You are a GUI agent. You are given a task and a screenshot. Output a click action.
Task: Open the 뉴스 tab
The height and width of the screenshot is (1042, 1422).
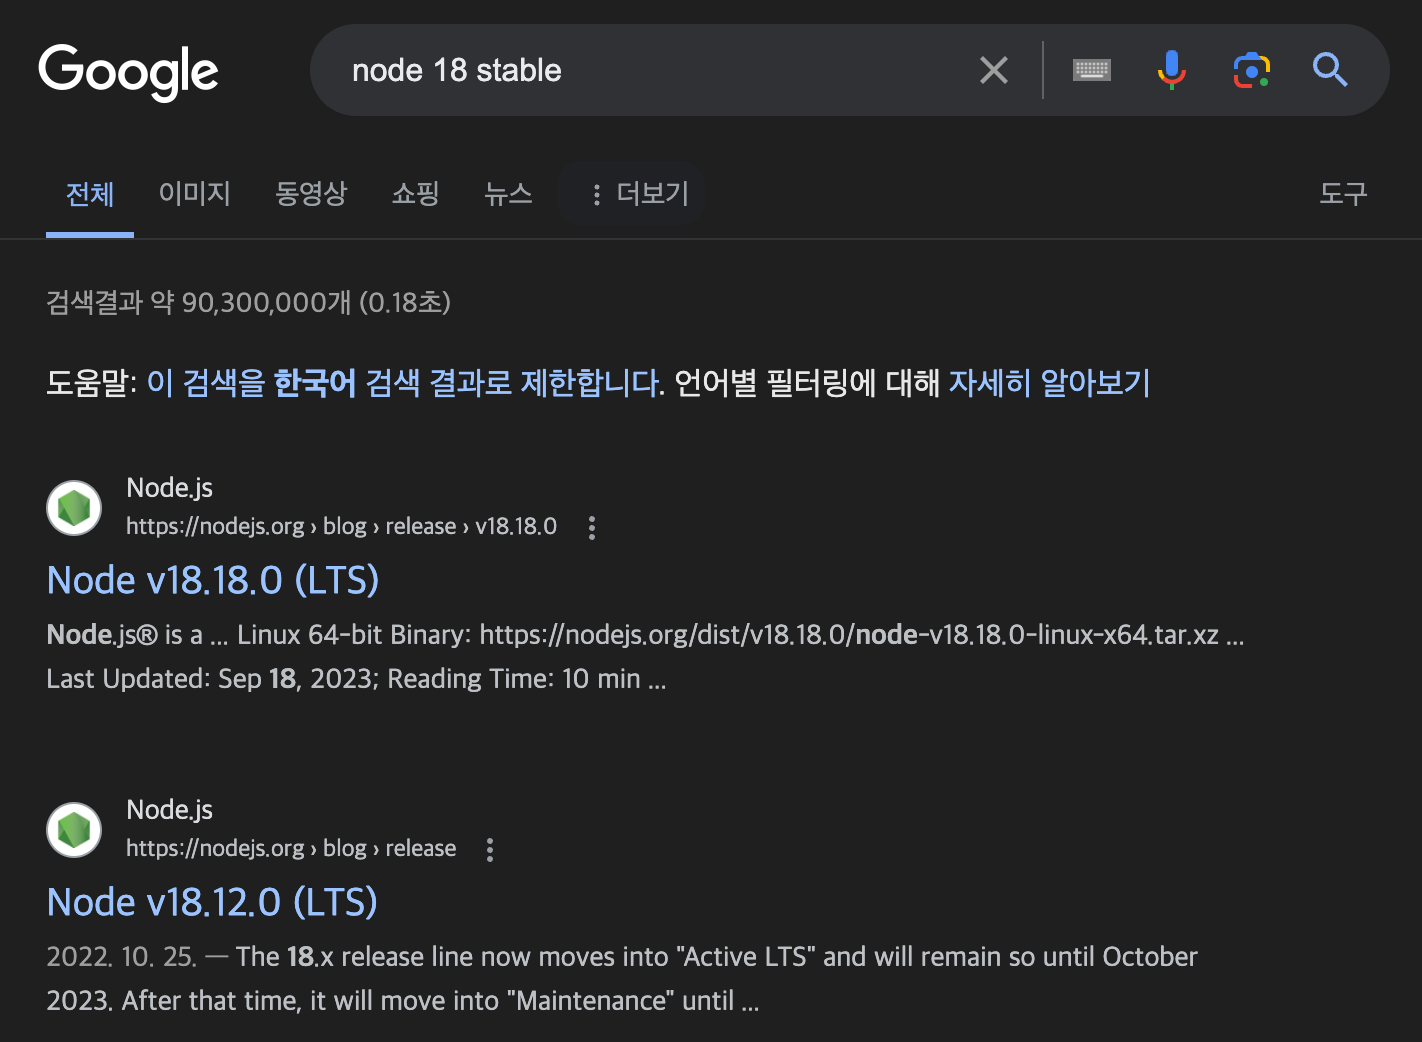pos(508,193)
